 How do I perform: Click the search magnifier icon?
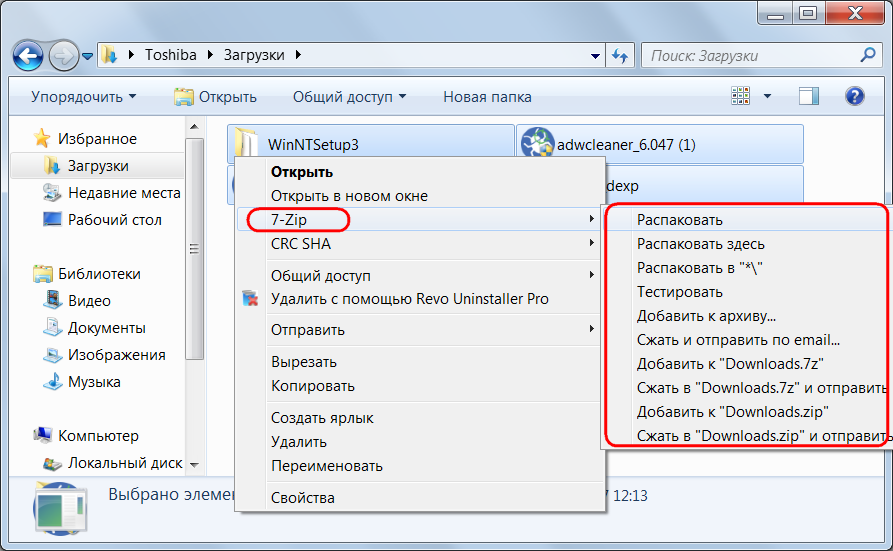[x=869, y=55]
